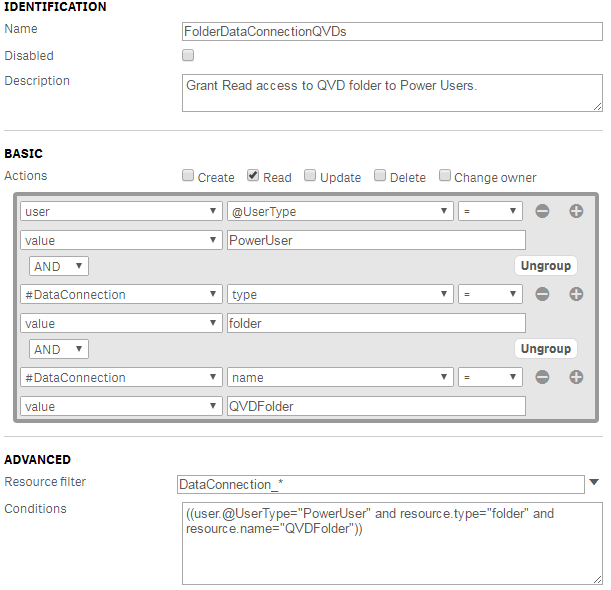611x590 pixels.
Task: Open the @UserType attribute dropdown
Action: (x=339, y=211)
